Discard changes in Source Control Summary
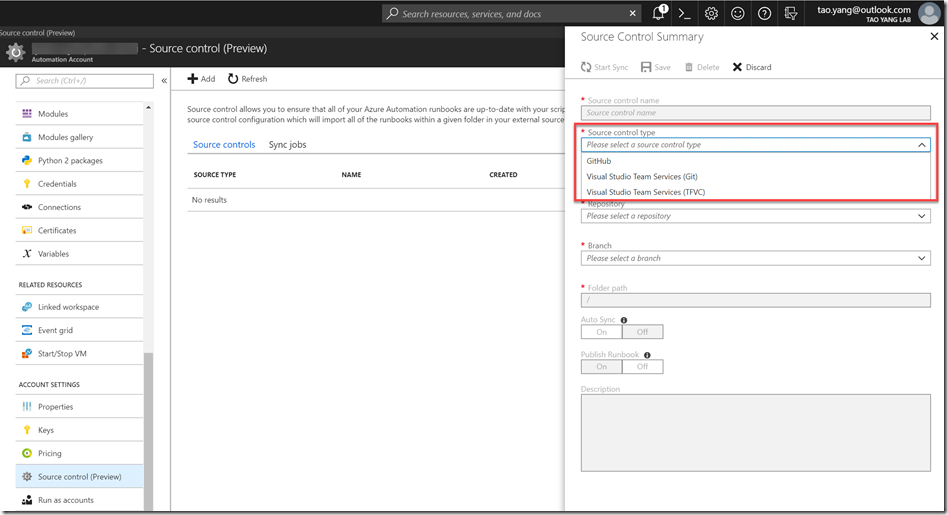The image size is (948, 515). tap(752, 67)
